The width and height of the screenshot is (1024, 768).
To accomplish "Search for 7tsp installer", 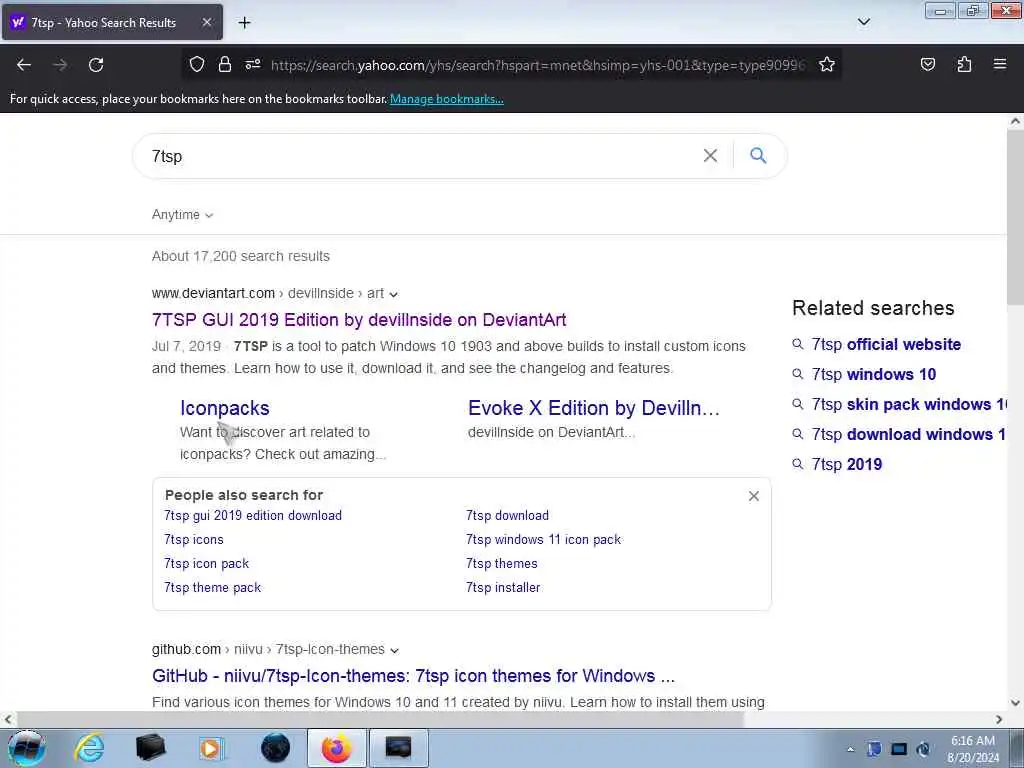I will point(503,588).
